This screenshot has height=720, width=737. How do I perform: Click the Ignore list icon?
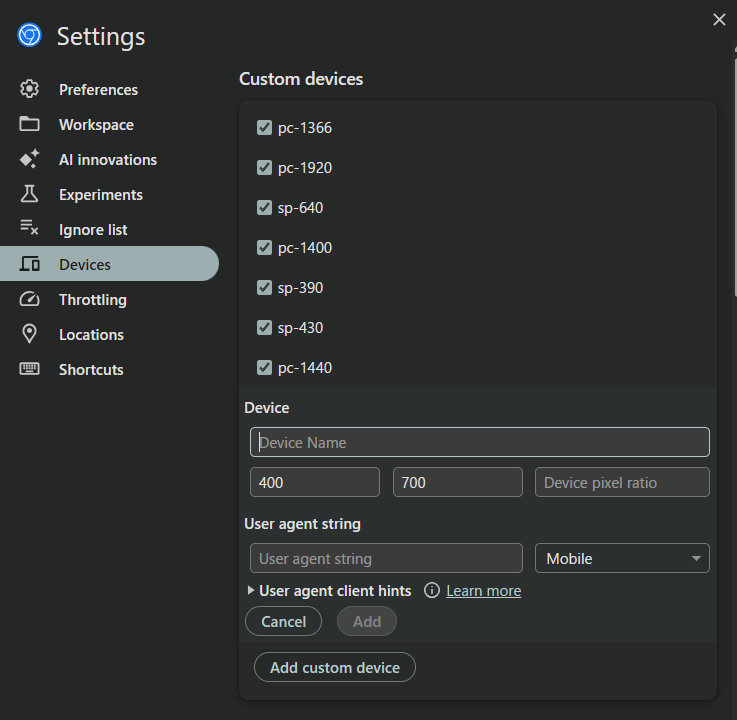[x=29, y=228]
